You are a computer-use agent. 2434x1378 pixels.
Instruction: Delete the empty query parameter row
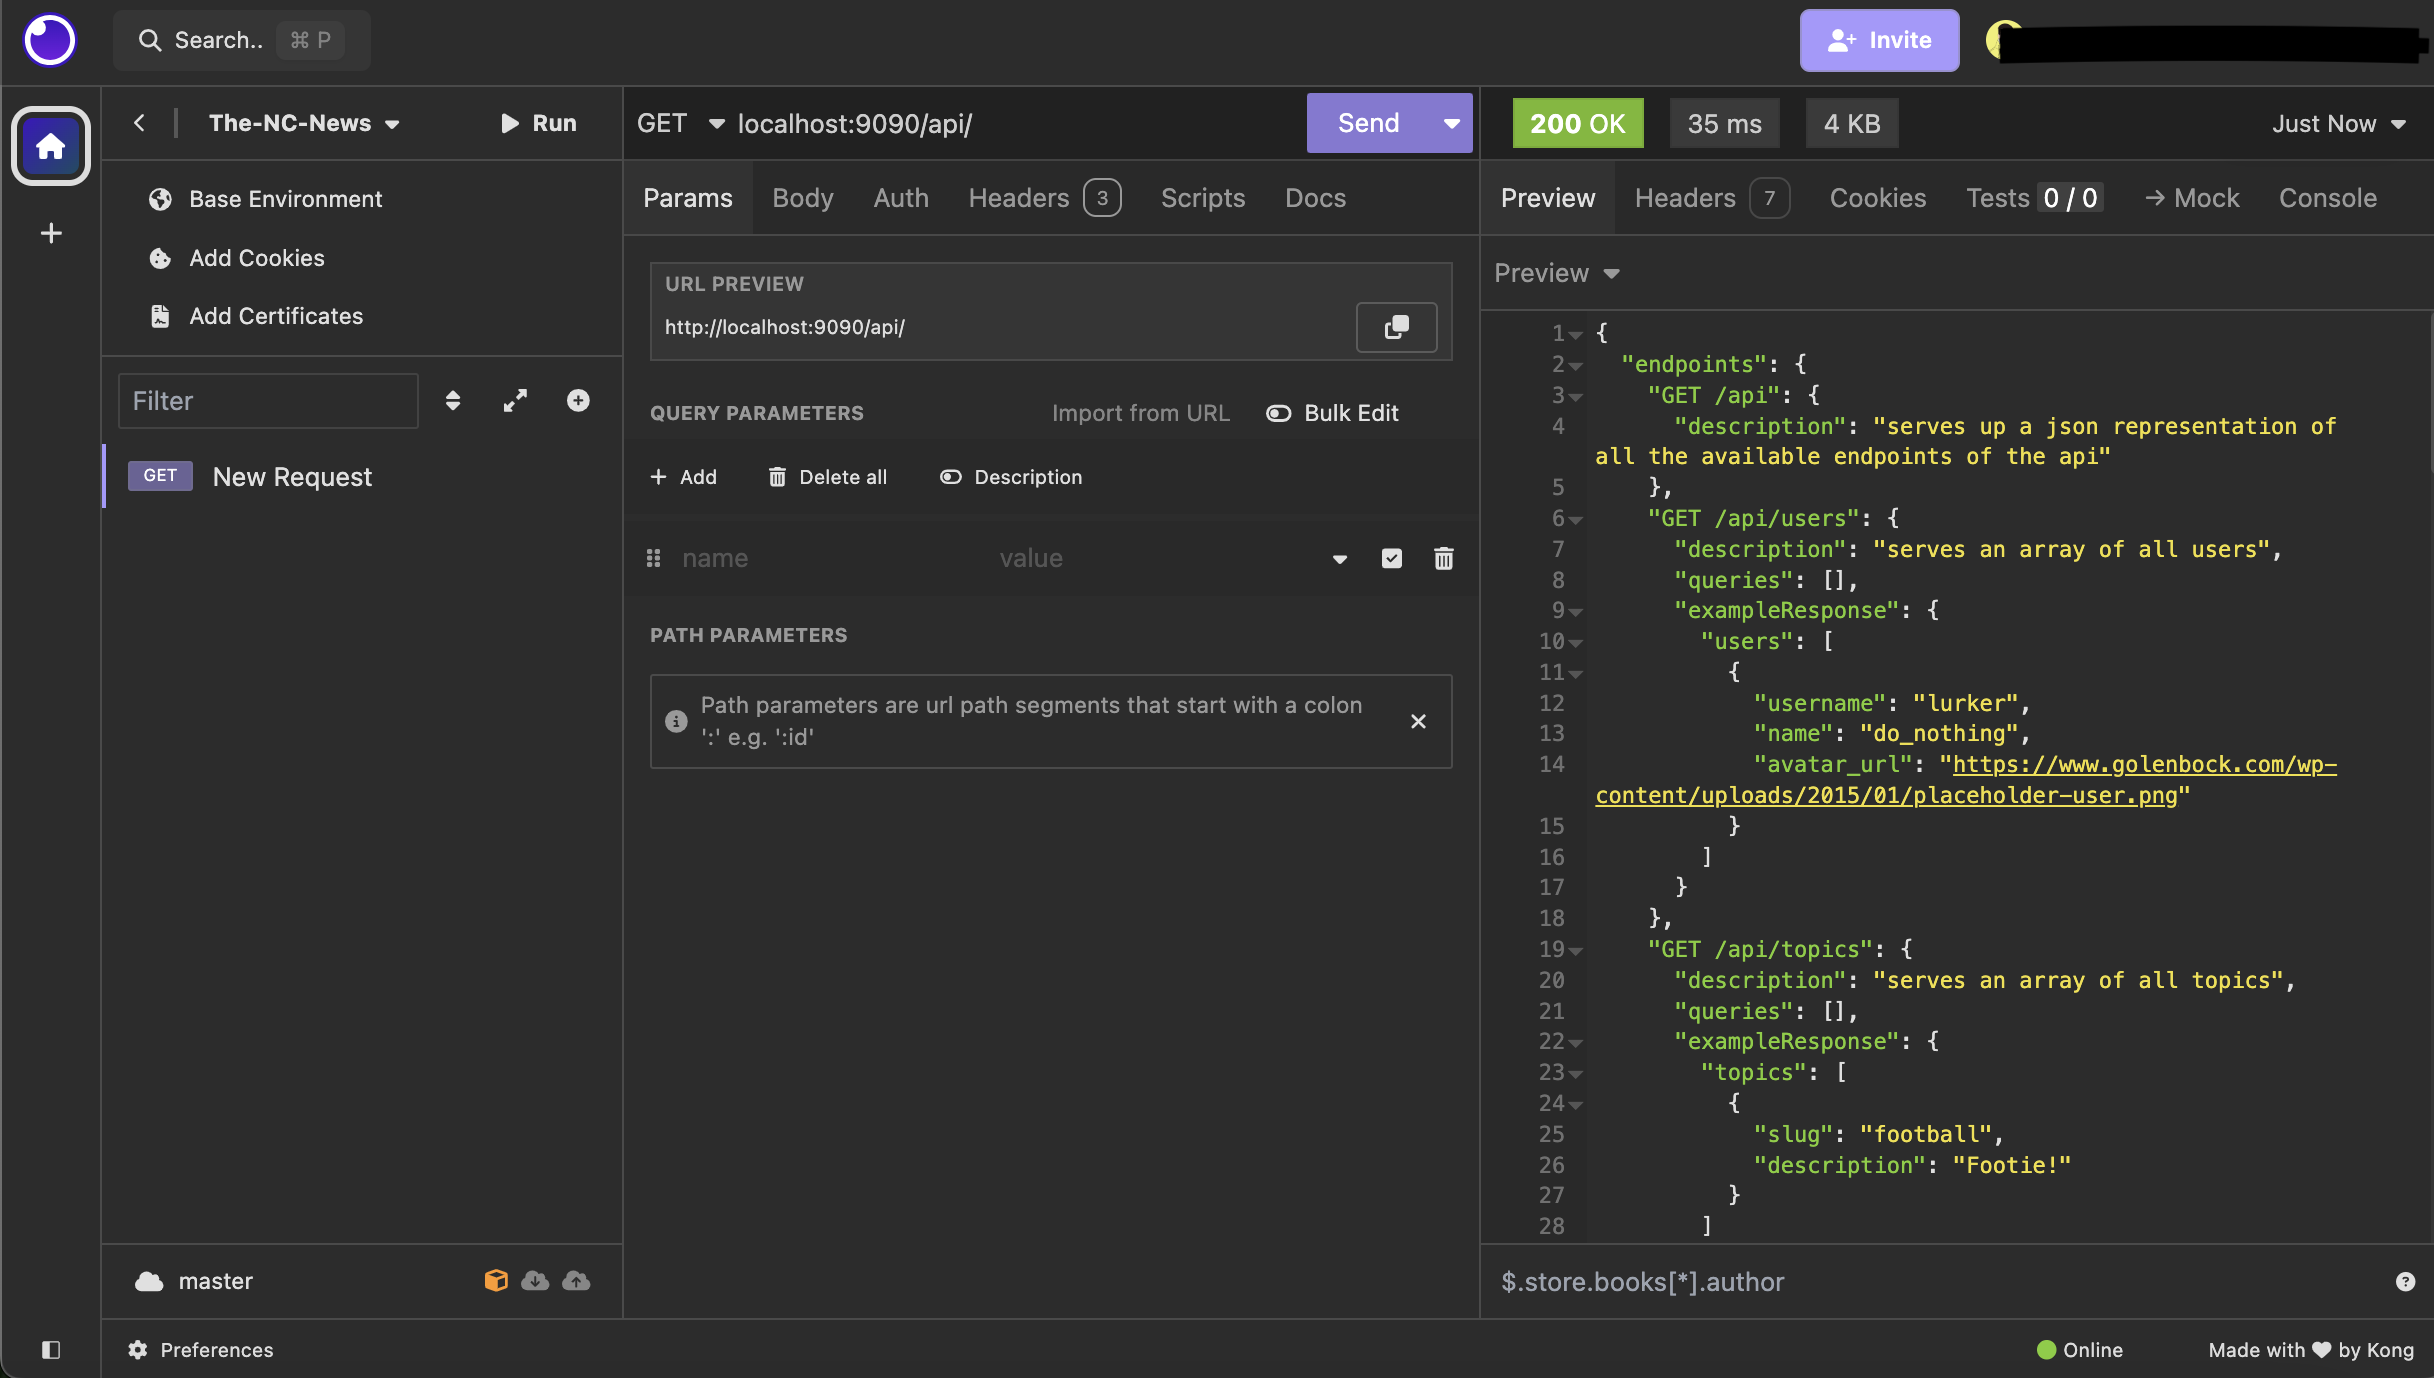(x=1443, y=558)
